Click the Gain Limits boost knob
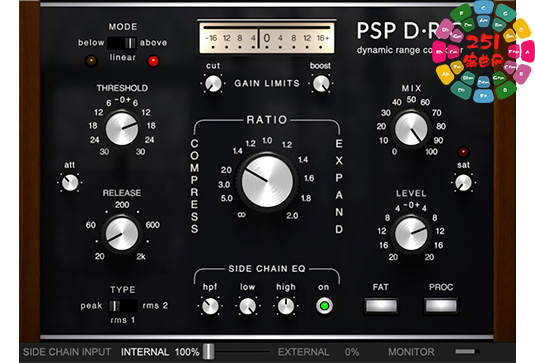The width and height of the screenshot is (535, 363). click(x=321, y=84)
